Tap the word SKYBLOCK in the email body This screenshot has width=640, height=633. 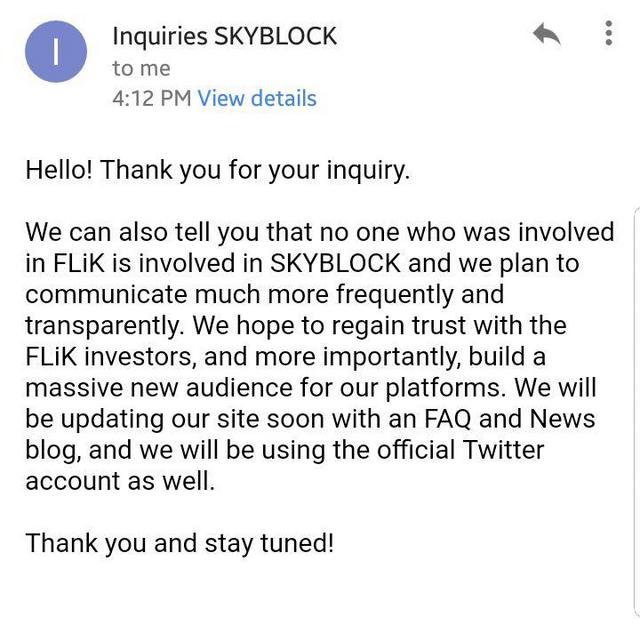(x=335, y=263)
